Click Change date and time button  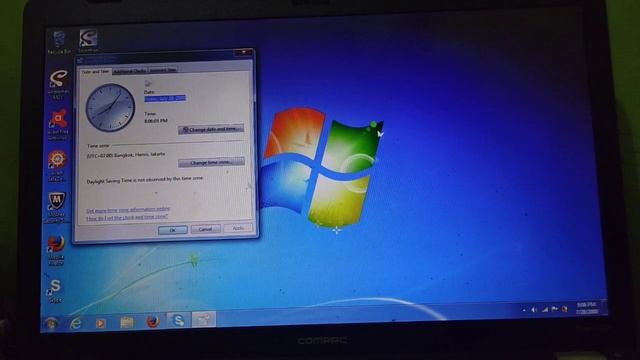211,129
